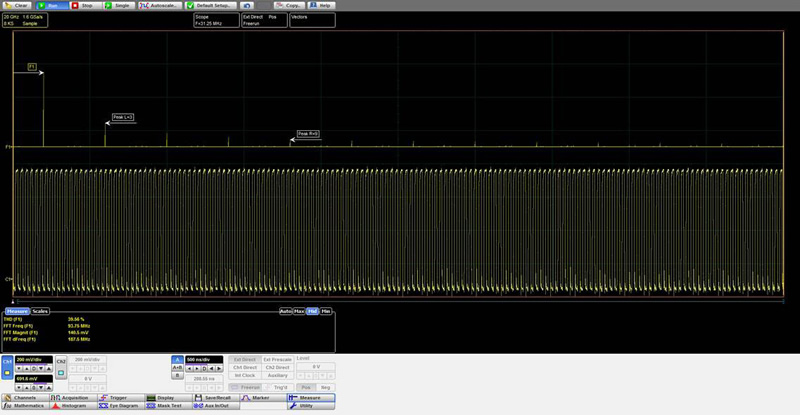This screenshot has width=800, height=415.
Task: Click the Copy toolbar button
Action: click(289, 5)
